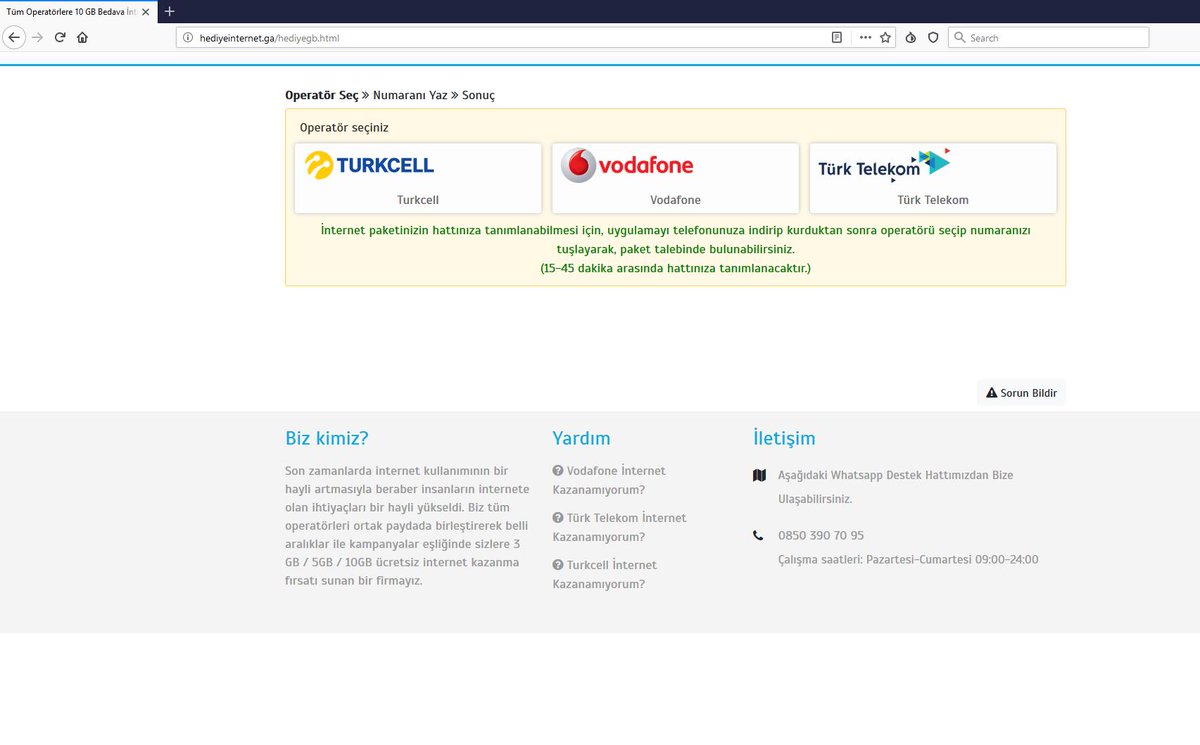
Task: Open Türk Telekom İnternet Kazanamıyorum help link
Action: click(x=620, y=527)
